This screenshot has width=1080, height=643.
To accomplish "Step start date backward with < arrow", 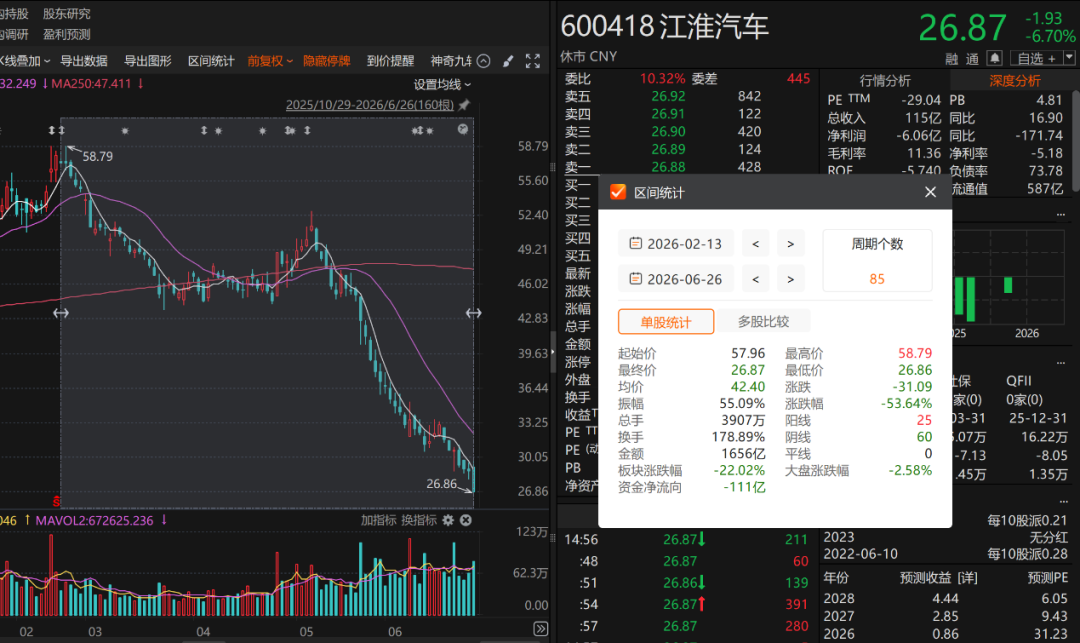I will point(756,244).
